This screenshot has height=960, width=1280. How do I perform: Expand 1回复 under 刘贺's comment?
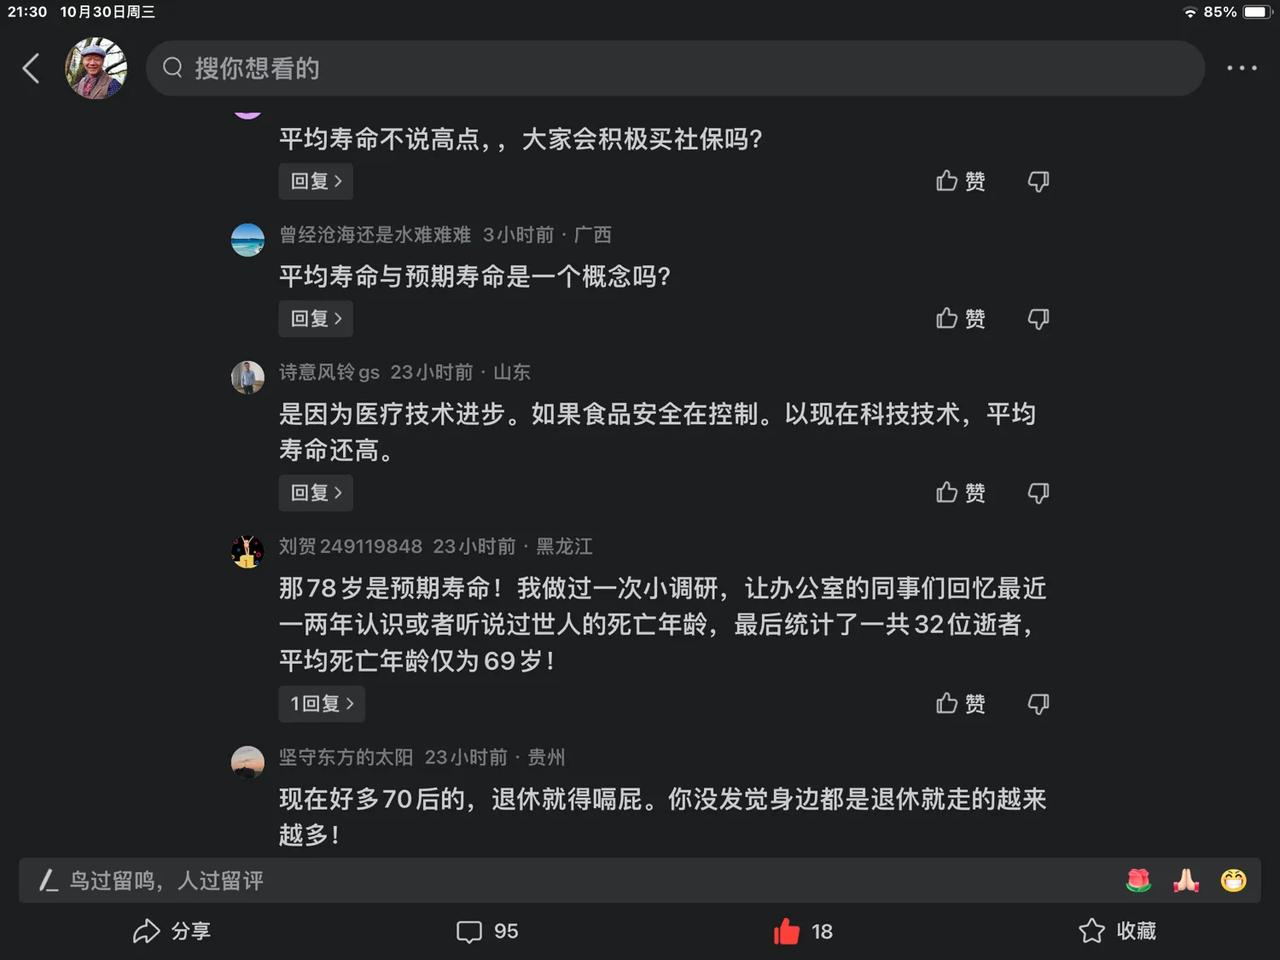[321, 704]
